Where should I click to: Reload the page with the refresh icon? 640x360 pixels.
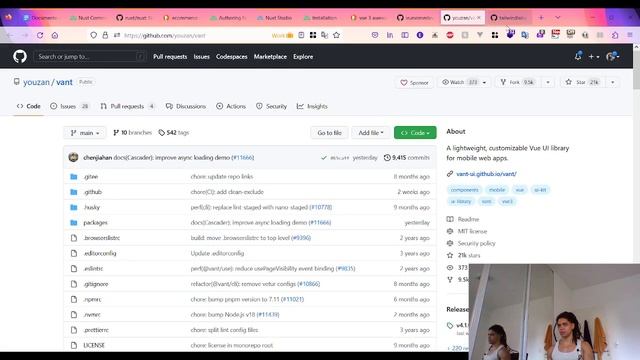coord(40,36)
